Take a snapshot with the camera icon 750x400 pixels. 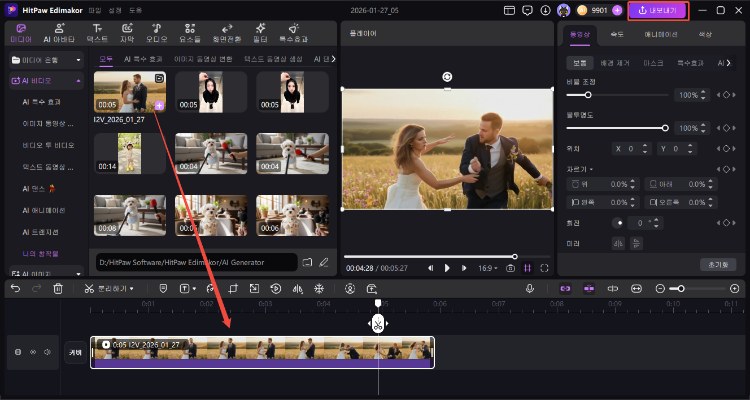[510, 268]
